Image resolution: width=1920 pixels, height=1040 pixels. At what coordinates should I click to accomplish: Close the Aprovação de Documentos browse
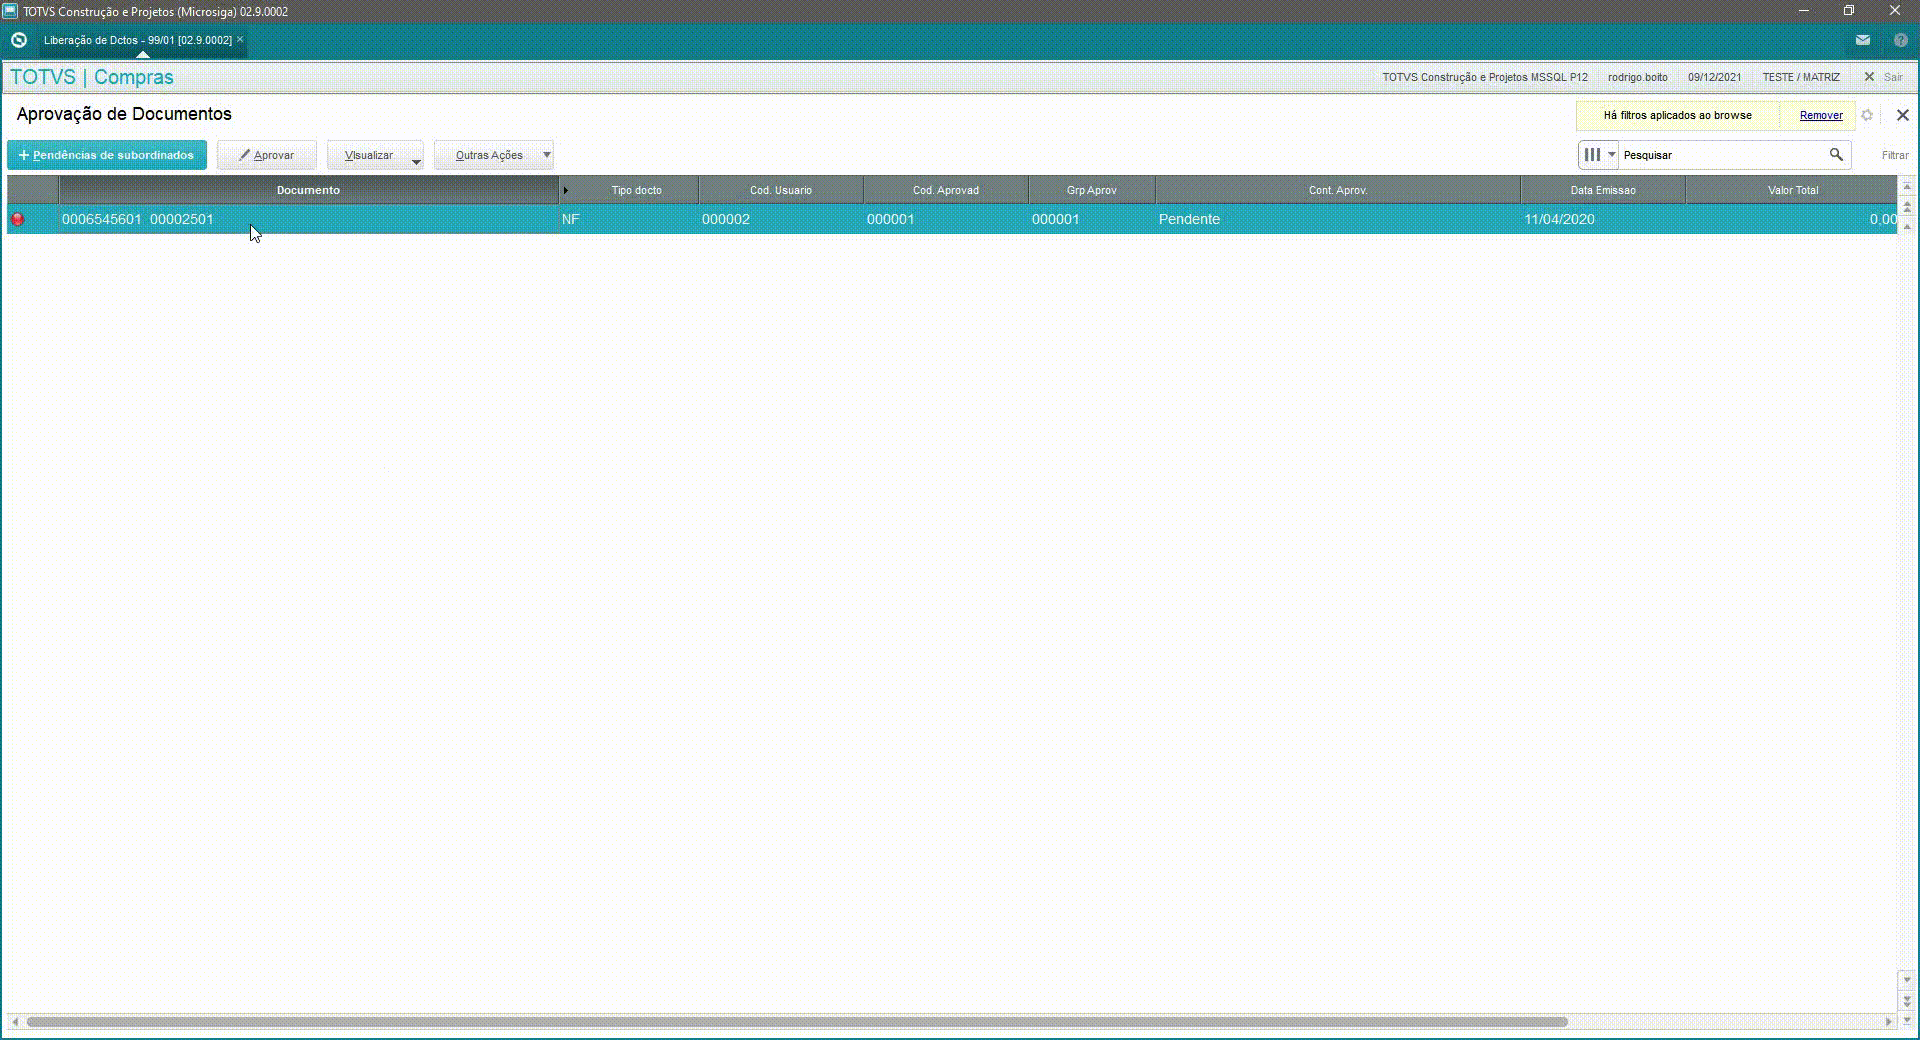pyautogui.click(x=1902, y=115)
